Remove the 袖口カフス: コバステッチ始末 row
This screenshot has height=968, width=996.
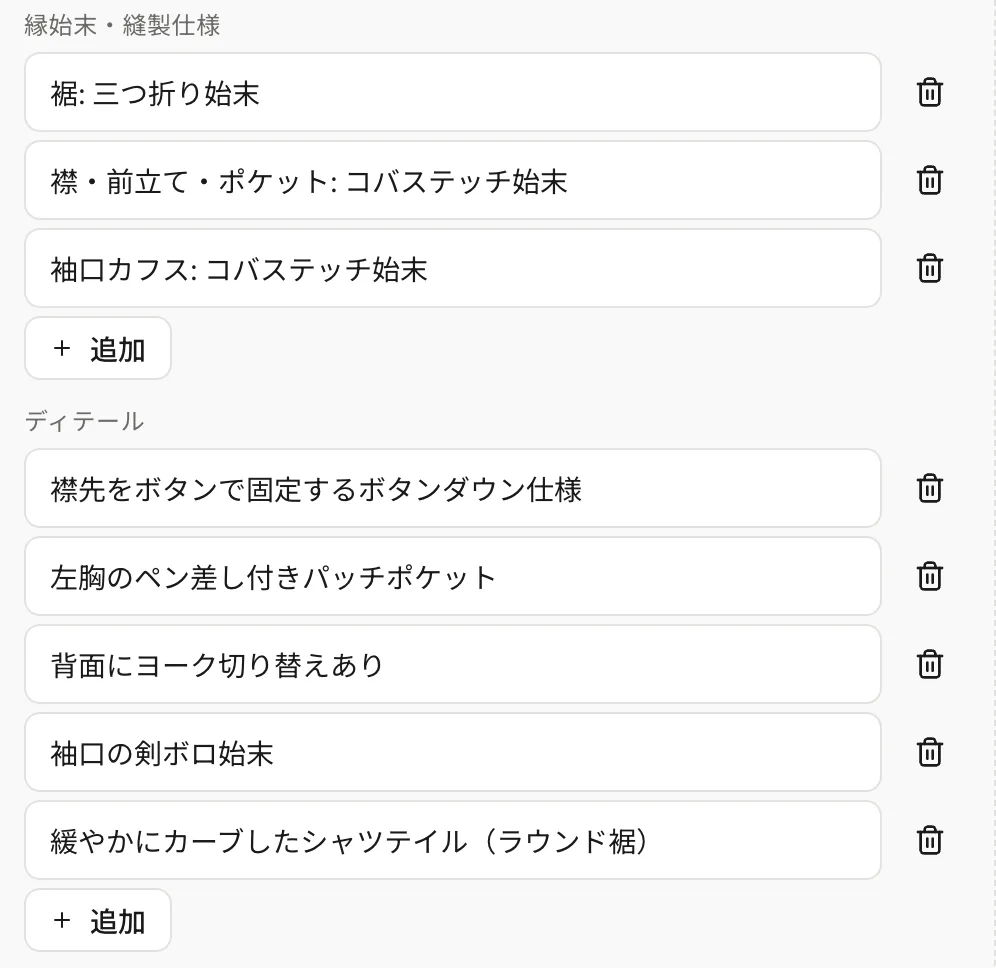click(x=929, y=269)
